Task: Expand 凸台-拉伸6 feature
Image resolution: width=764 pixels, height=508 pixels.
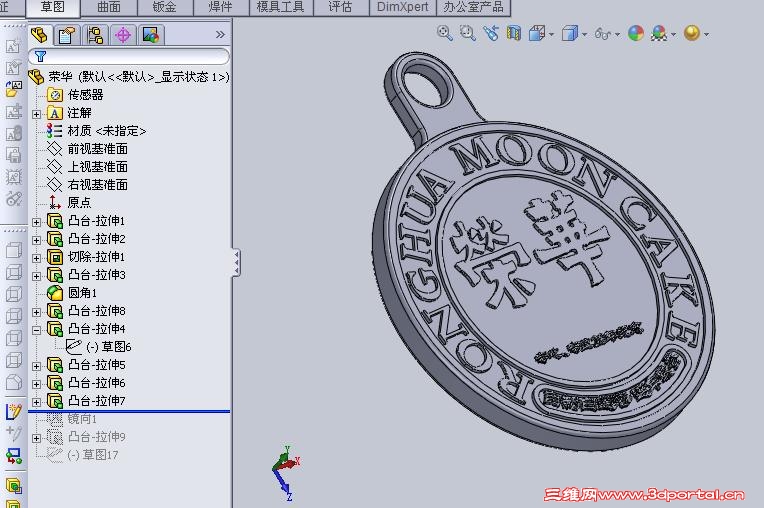Action: point(37,385)
